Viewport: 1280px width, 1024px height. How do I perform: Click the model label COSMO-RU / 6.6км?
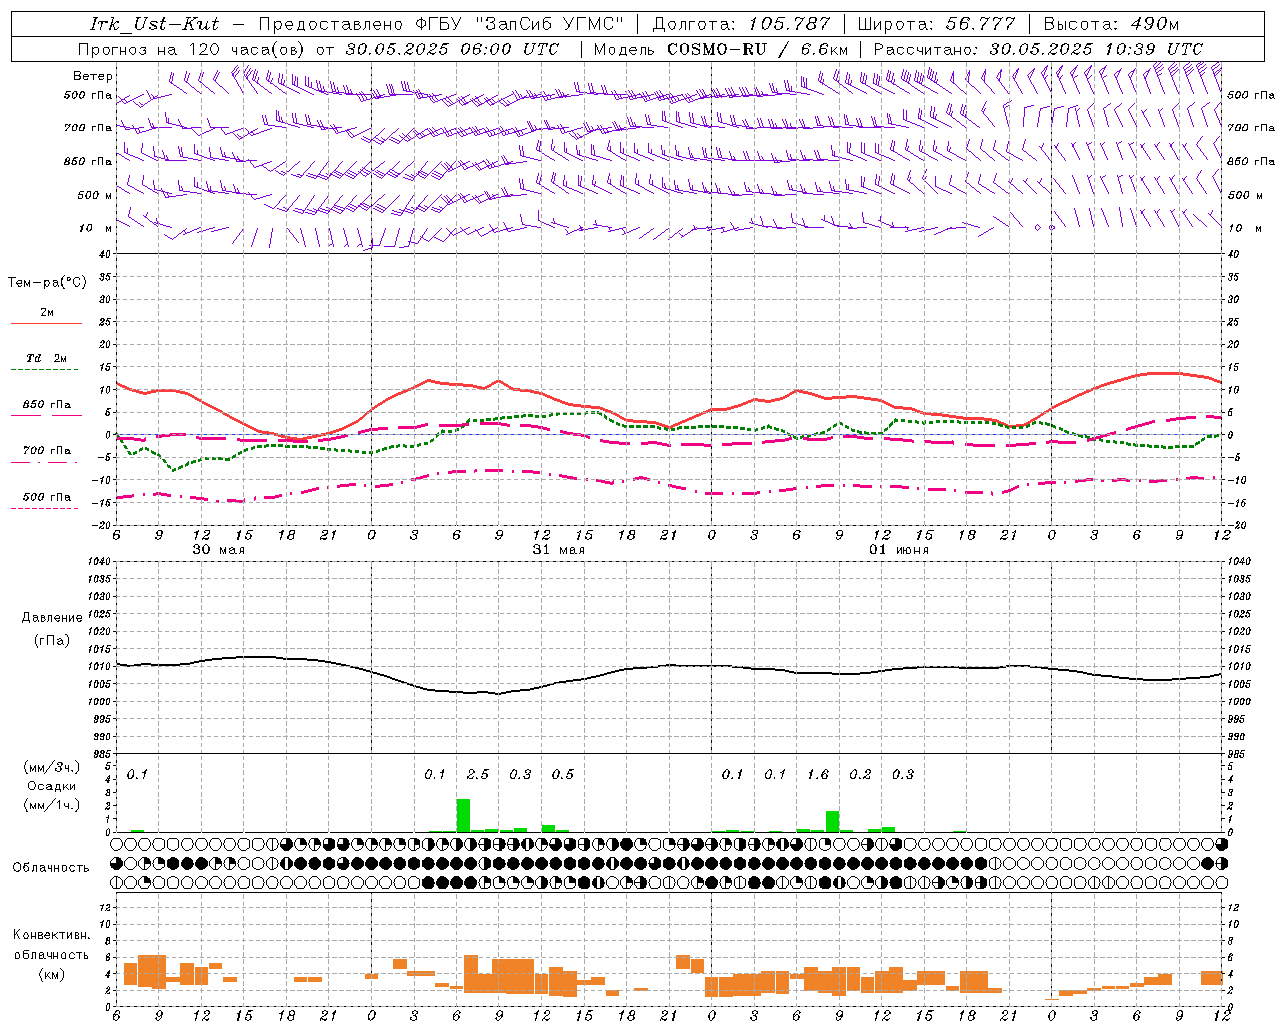(758, 49)
